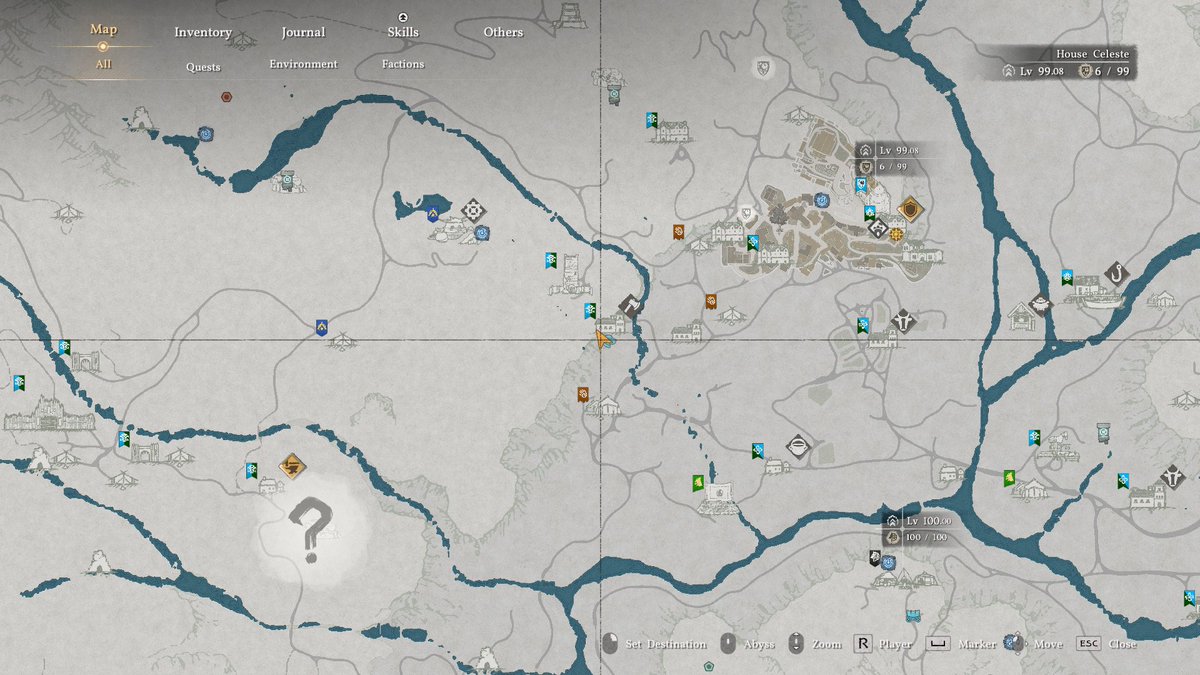Screen dimensions: 1200x675
Task: Select the orange banner west of the city
Action: tap(679, 233)
